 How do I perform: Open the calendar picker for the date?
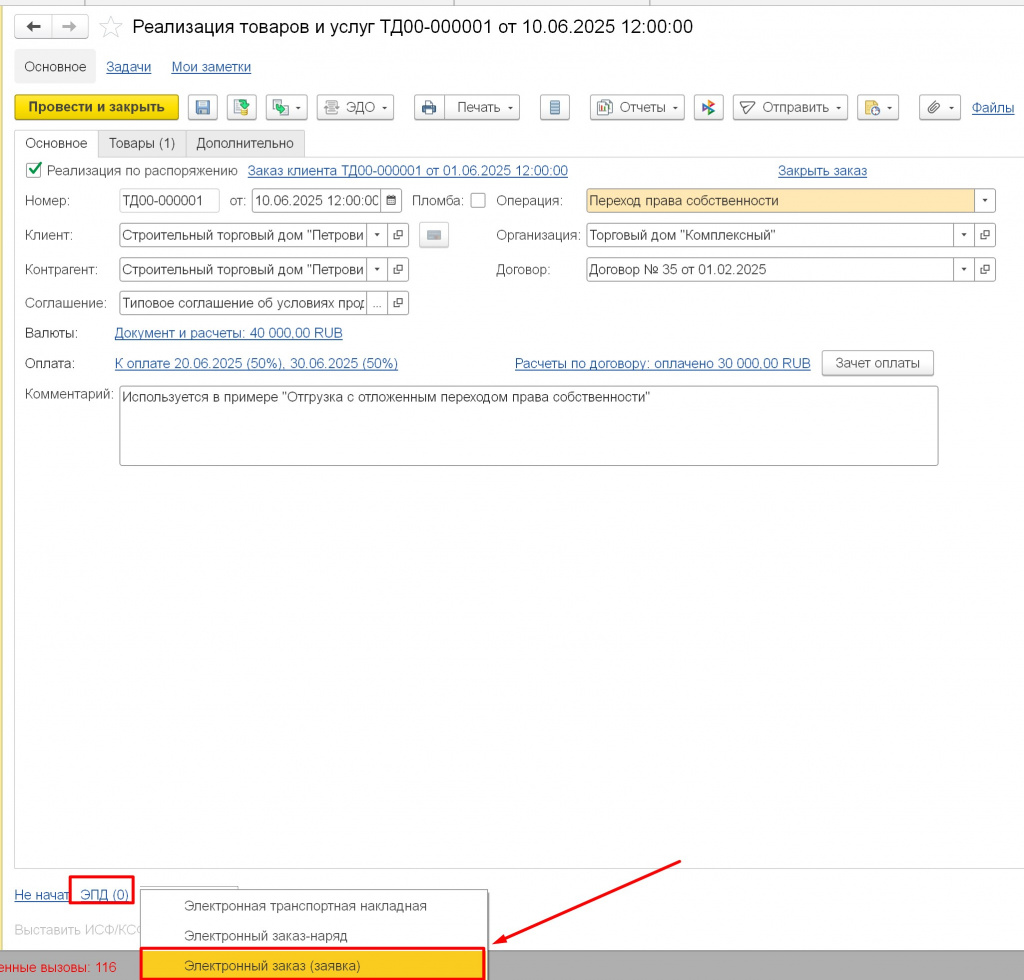pyautogui.click(x=391, y=200)
